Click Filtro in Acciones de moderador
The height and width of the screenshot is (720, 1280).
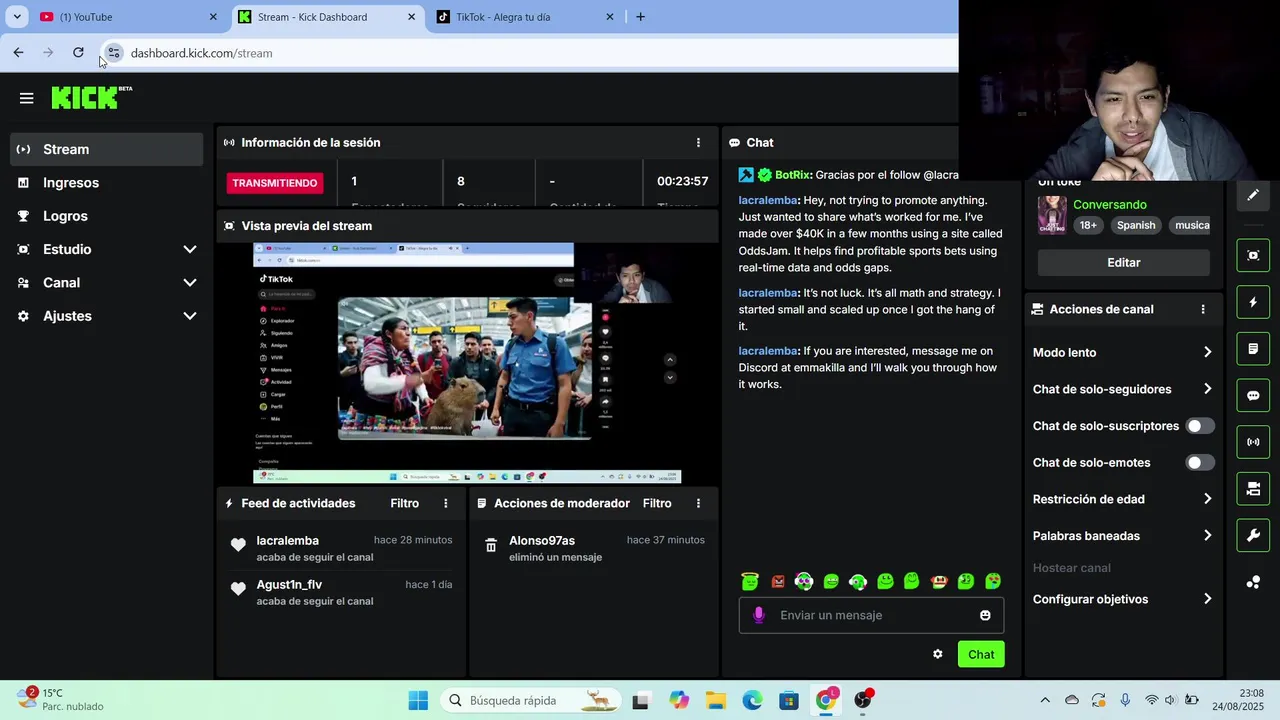click(657, 503)
